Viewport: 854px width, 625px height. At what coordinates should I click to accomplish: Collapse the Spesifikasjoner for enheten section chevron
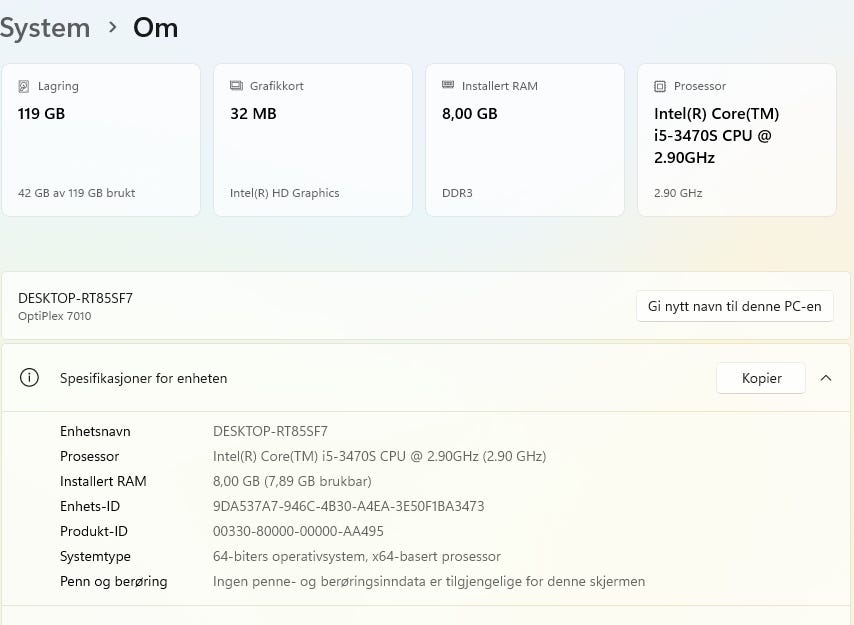point(826,378)
